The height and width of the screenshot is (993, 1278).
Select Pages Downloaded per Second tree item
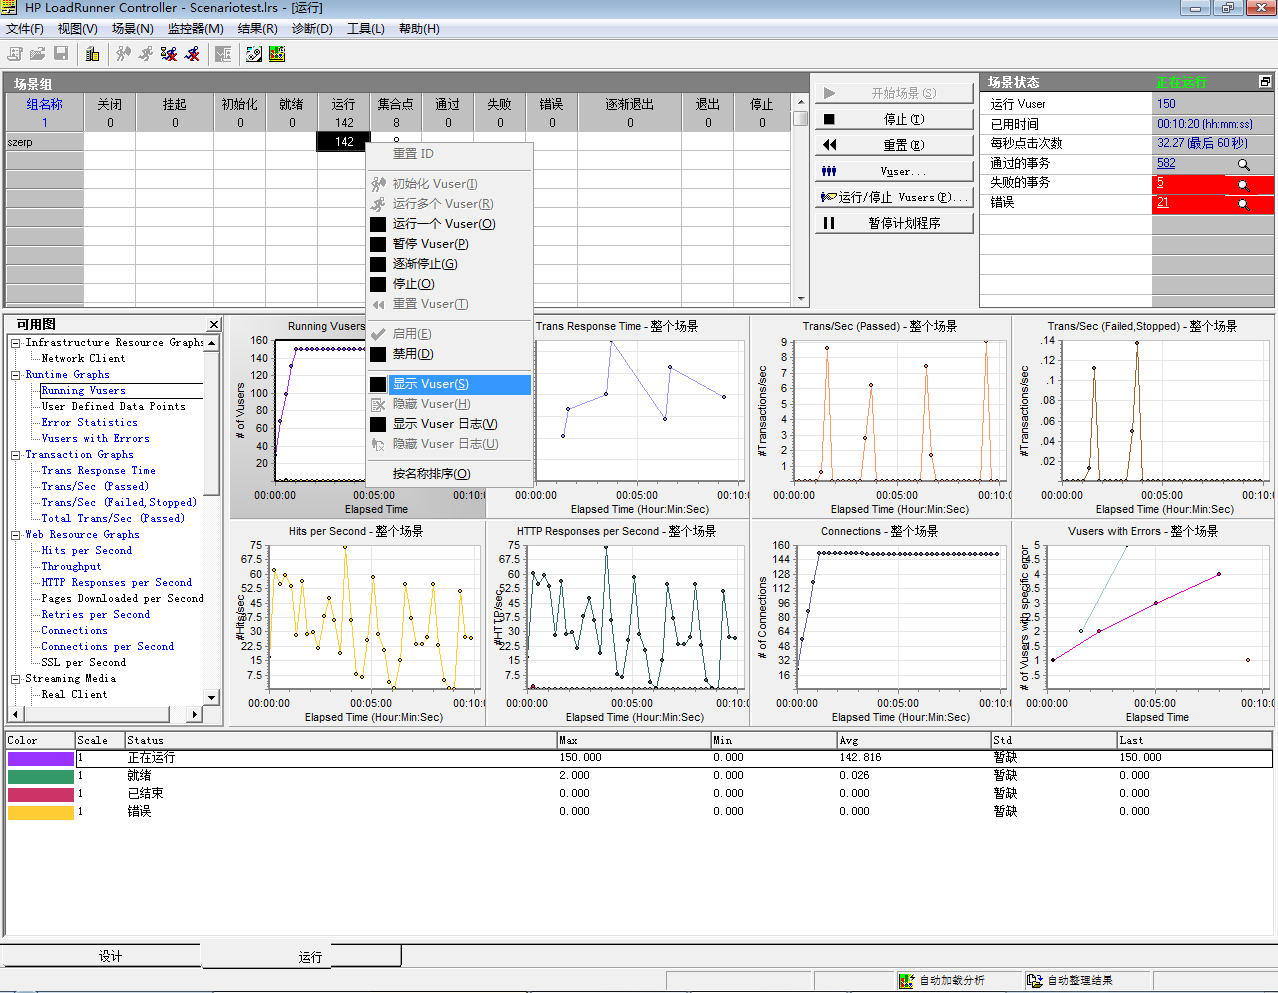[x=122, y=599]
